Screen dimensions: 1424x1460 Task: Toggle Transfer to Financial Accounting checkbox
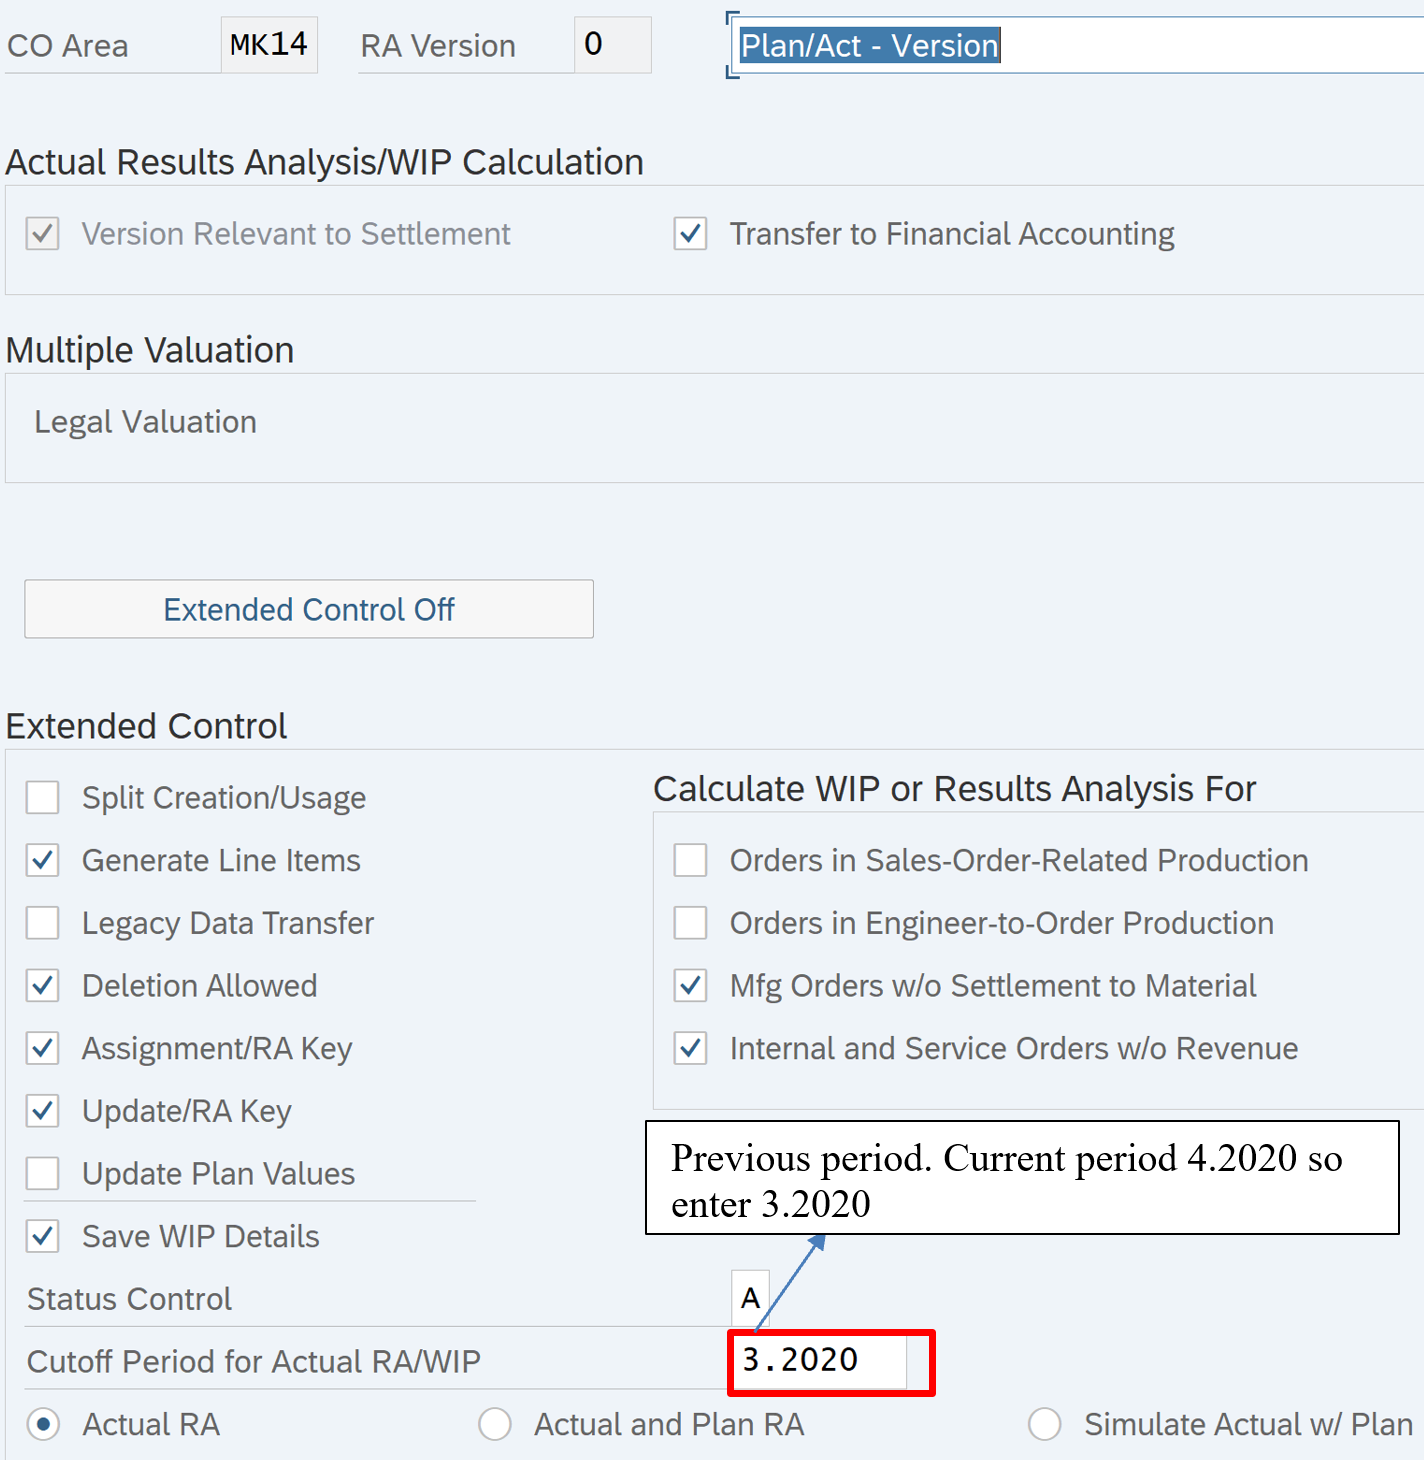pos(690,234)
